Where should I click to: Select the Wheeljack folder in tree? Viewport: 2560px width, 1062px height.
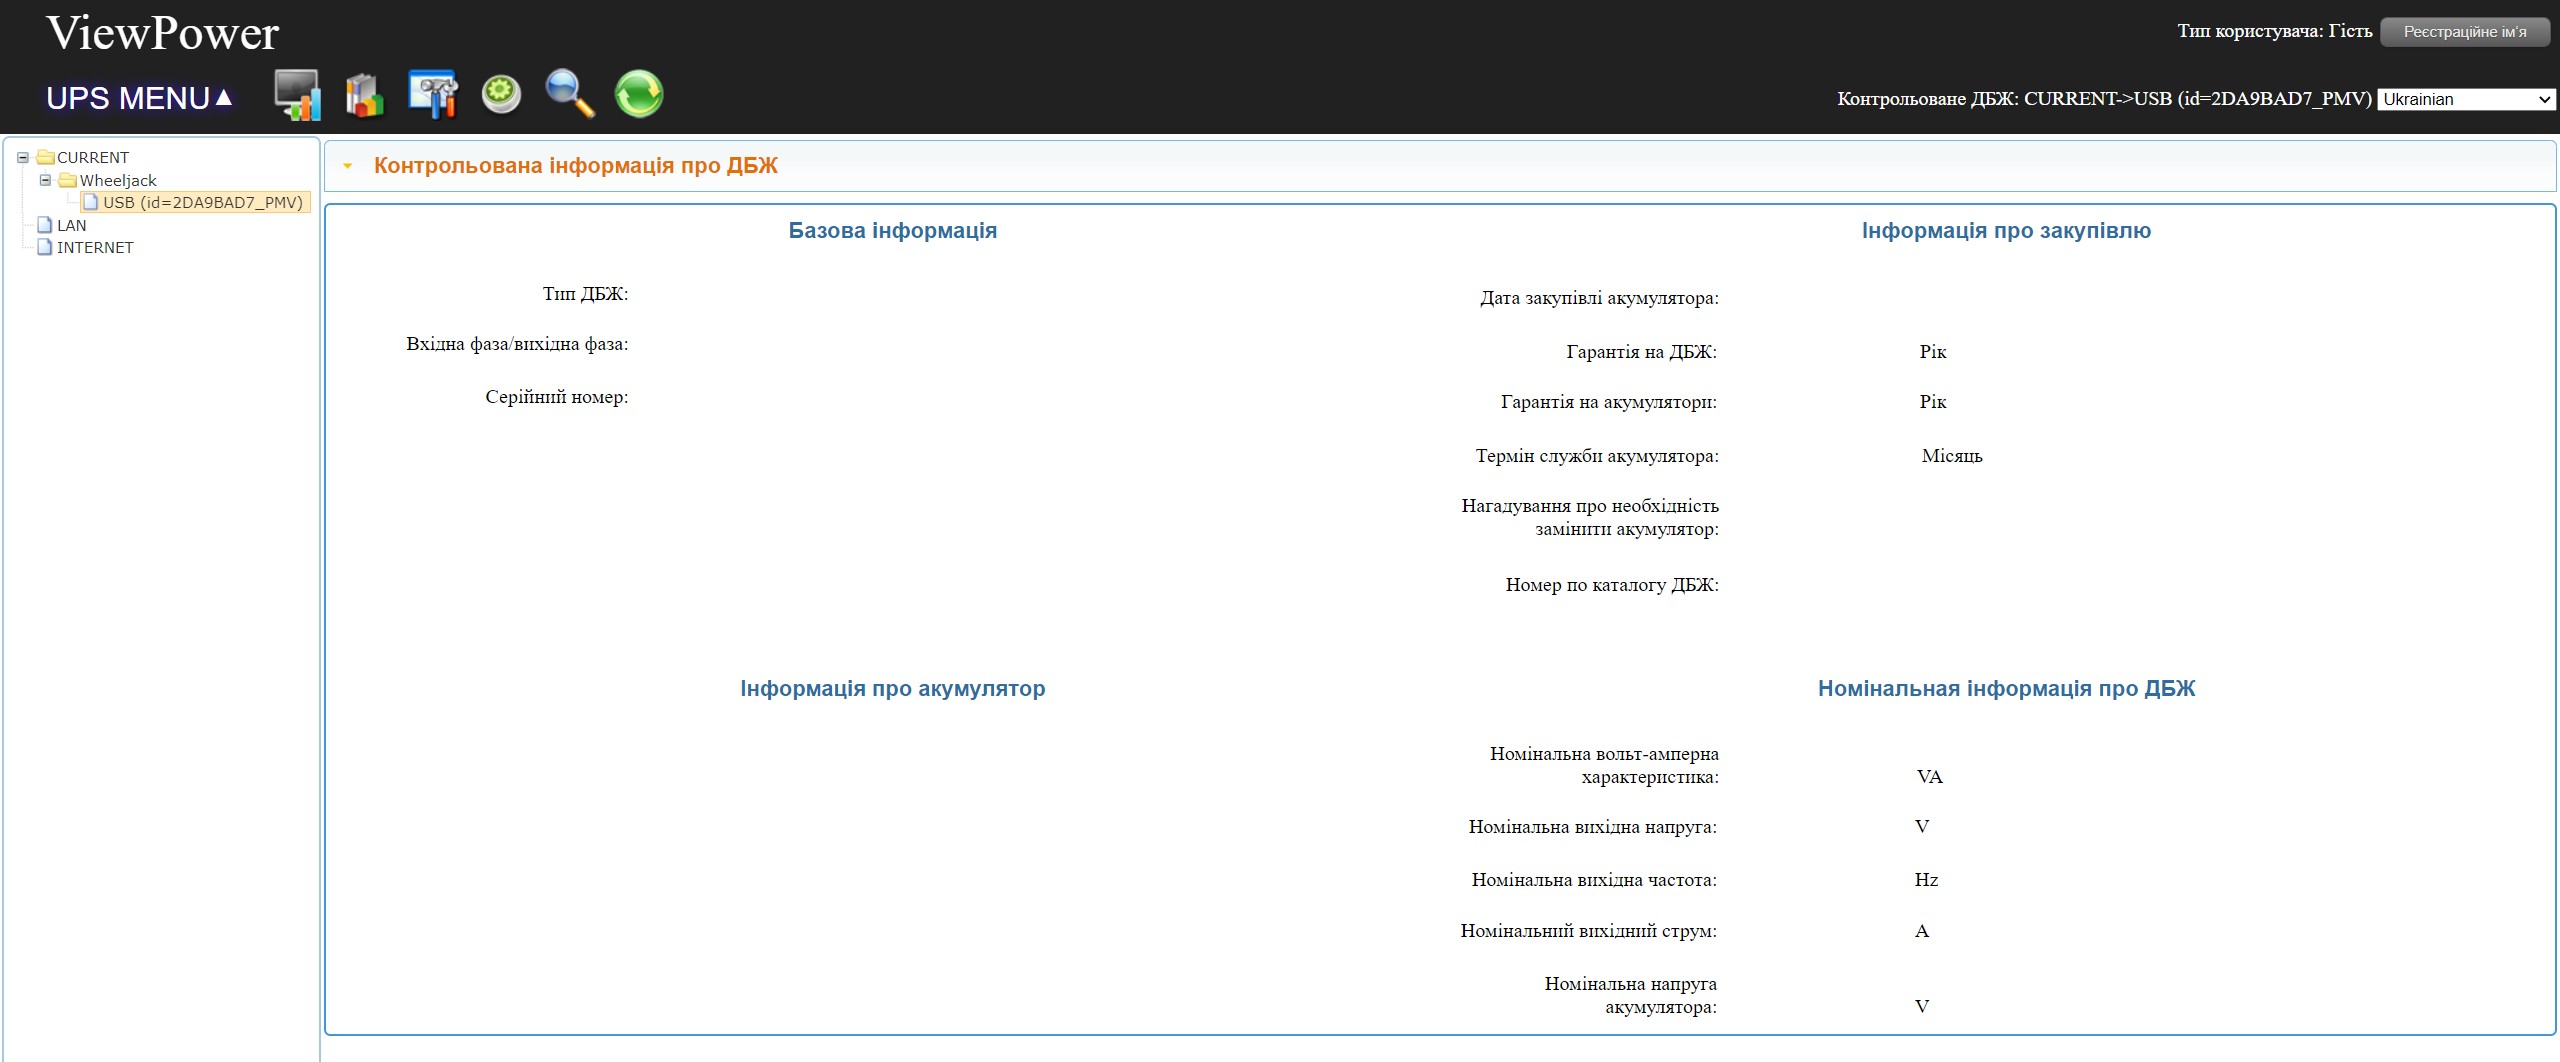click(x=117, y=181)
